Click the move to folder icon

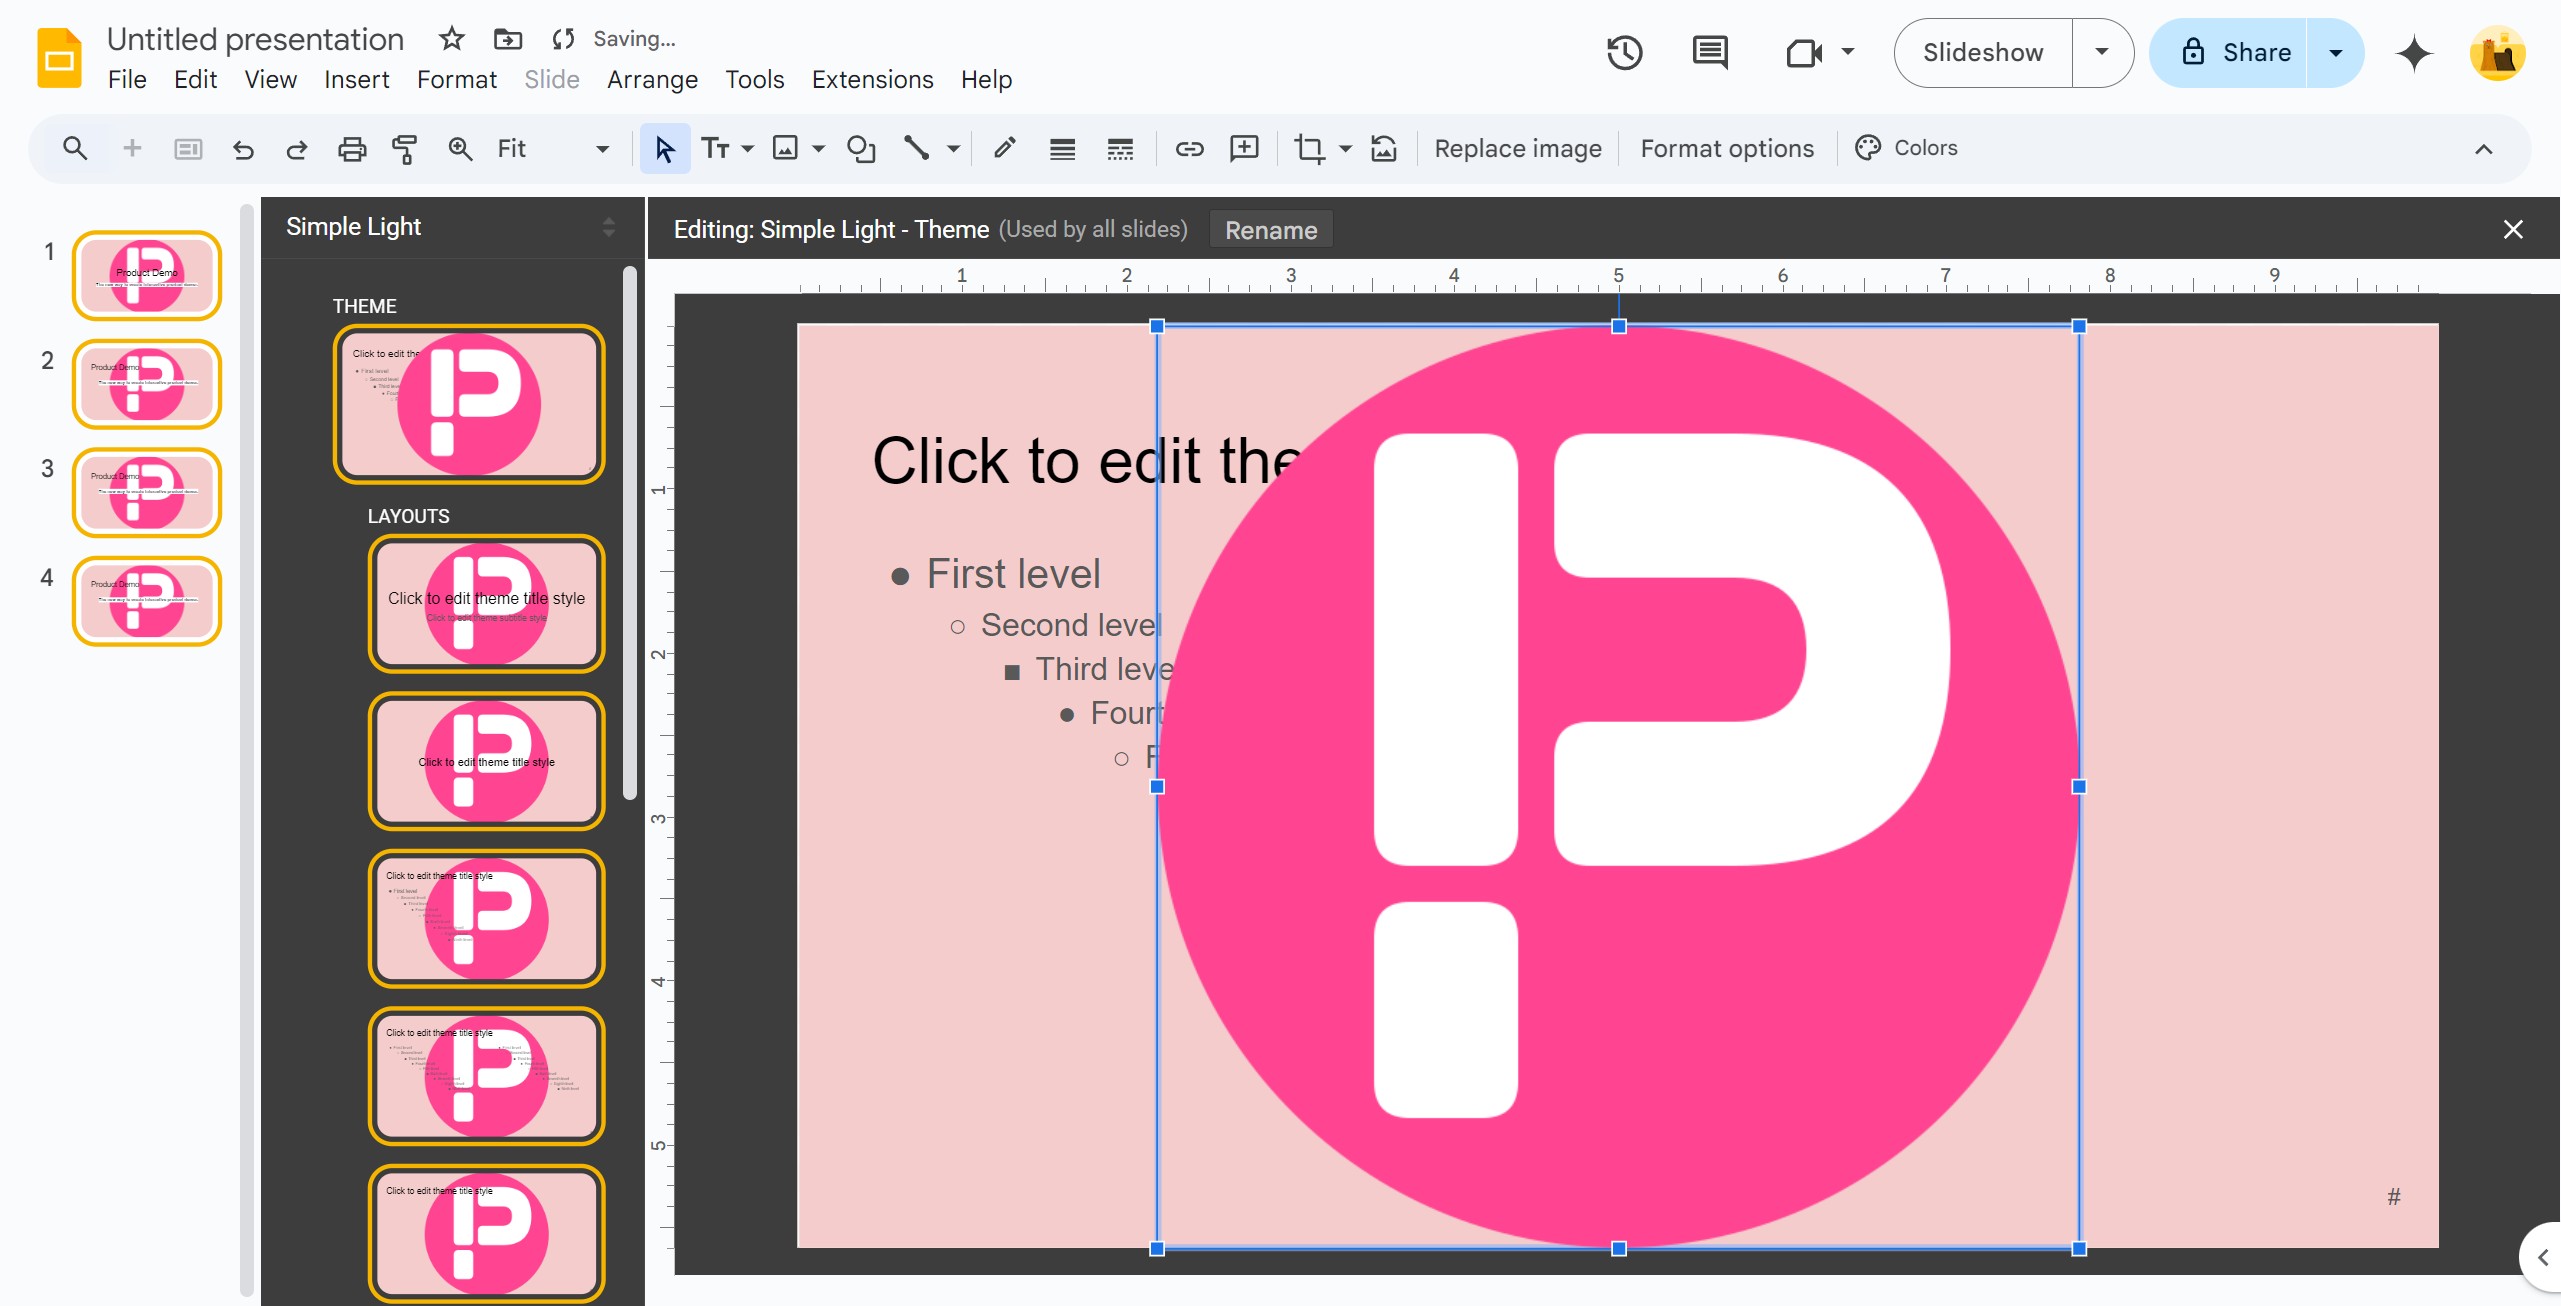[508, 39]
